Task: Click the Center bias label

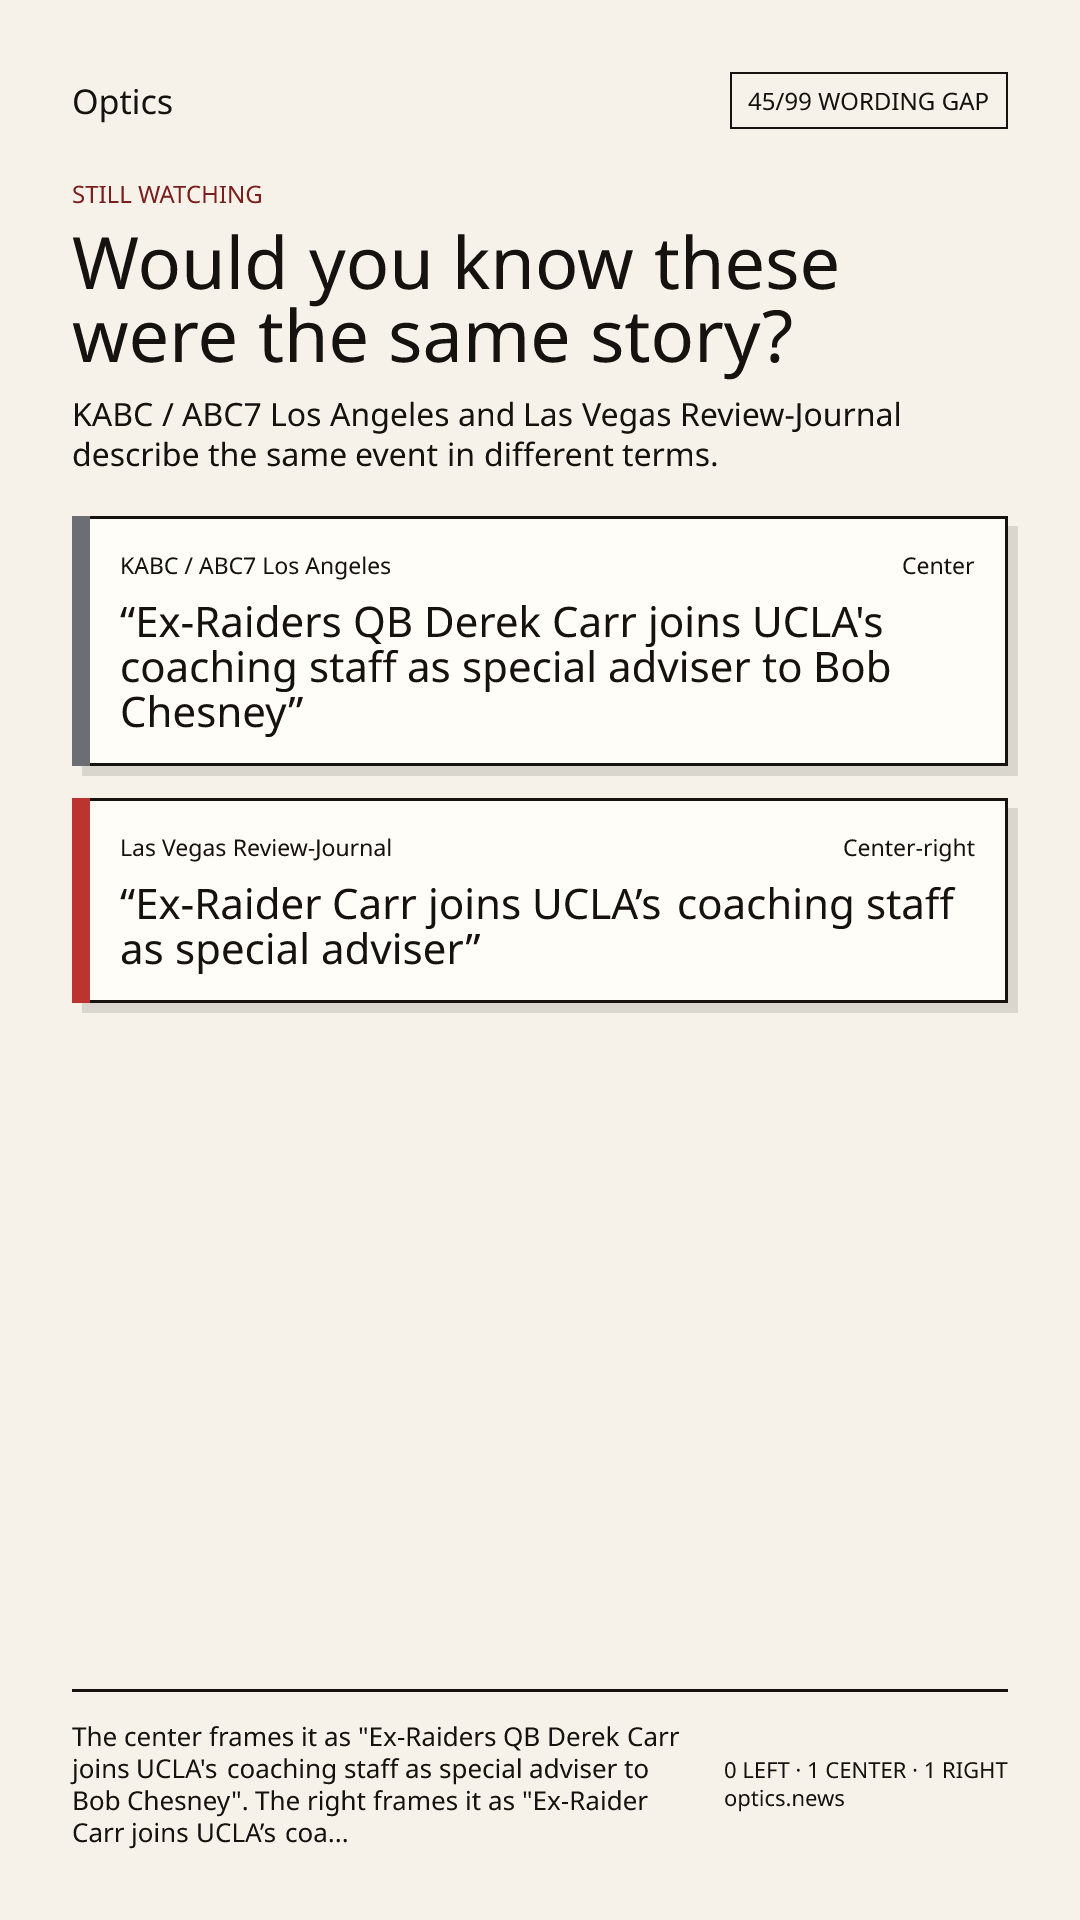Action: (937, 566)
